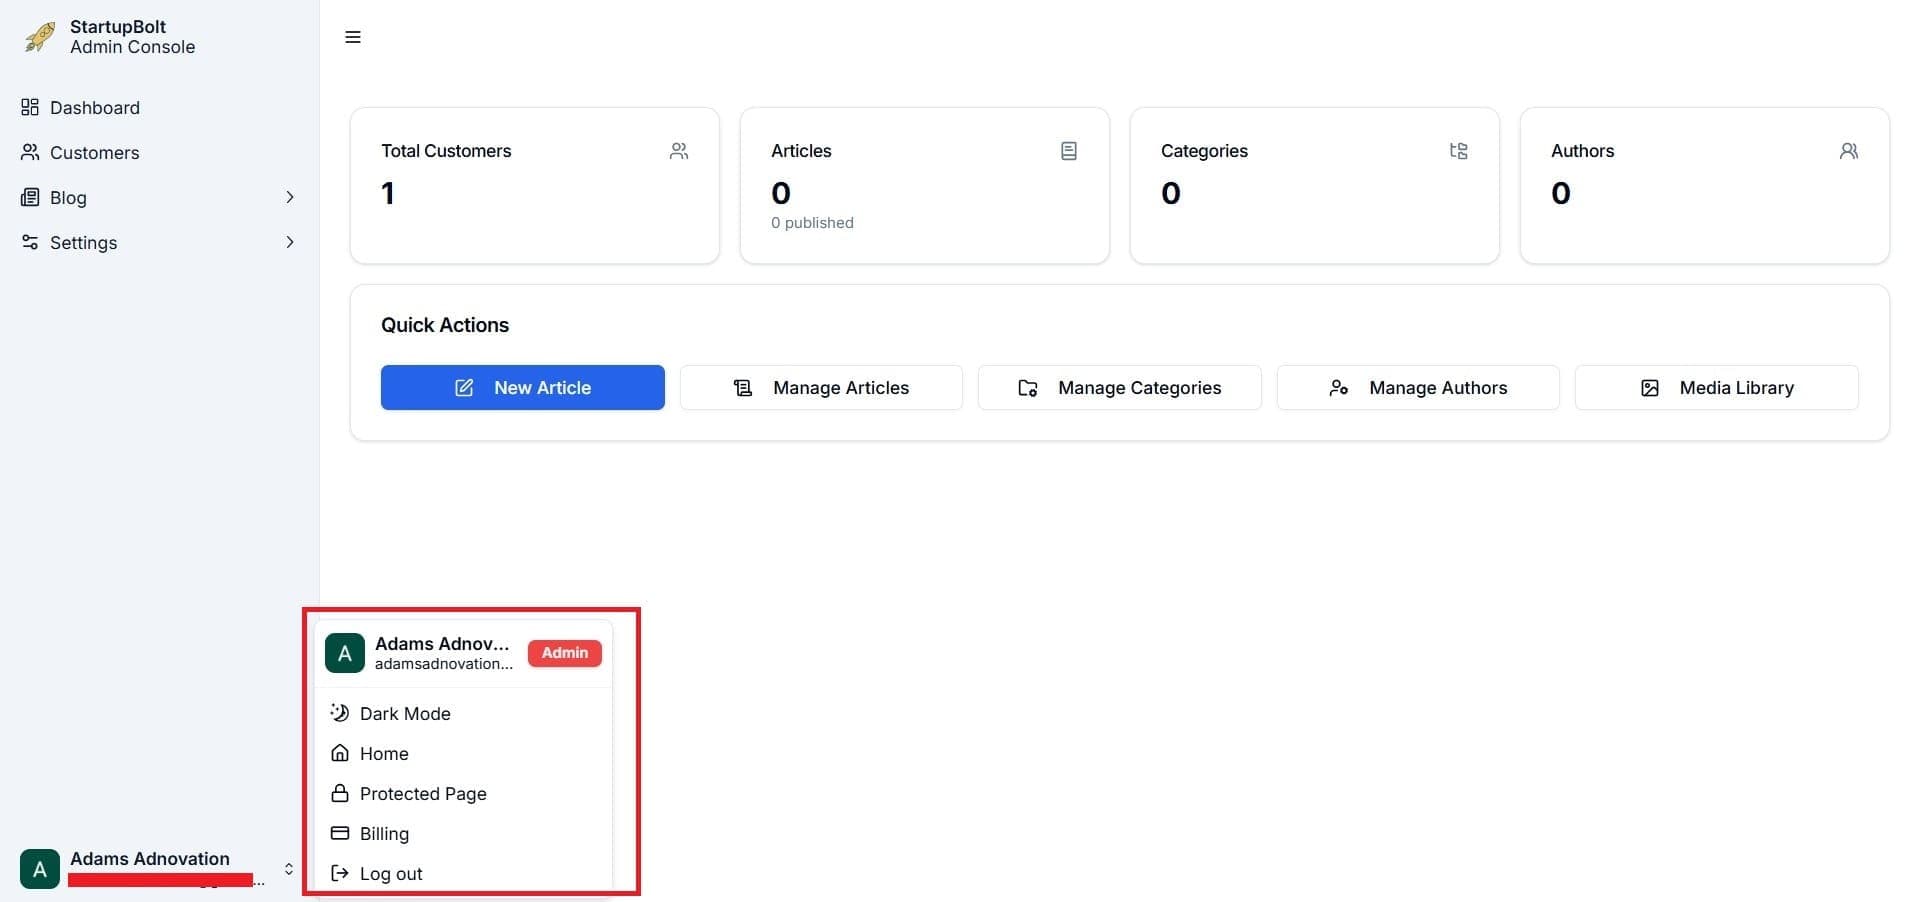Open Protected Page from the user menu
Viewport: 1907px width, 902px height.
tap(463, 793)
